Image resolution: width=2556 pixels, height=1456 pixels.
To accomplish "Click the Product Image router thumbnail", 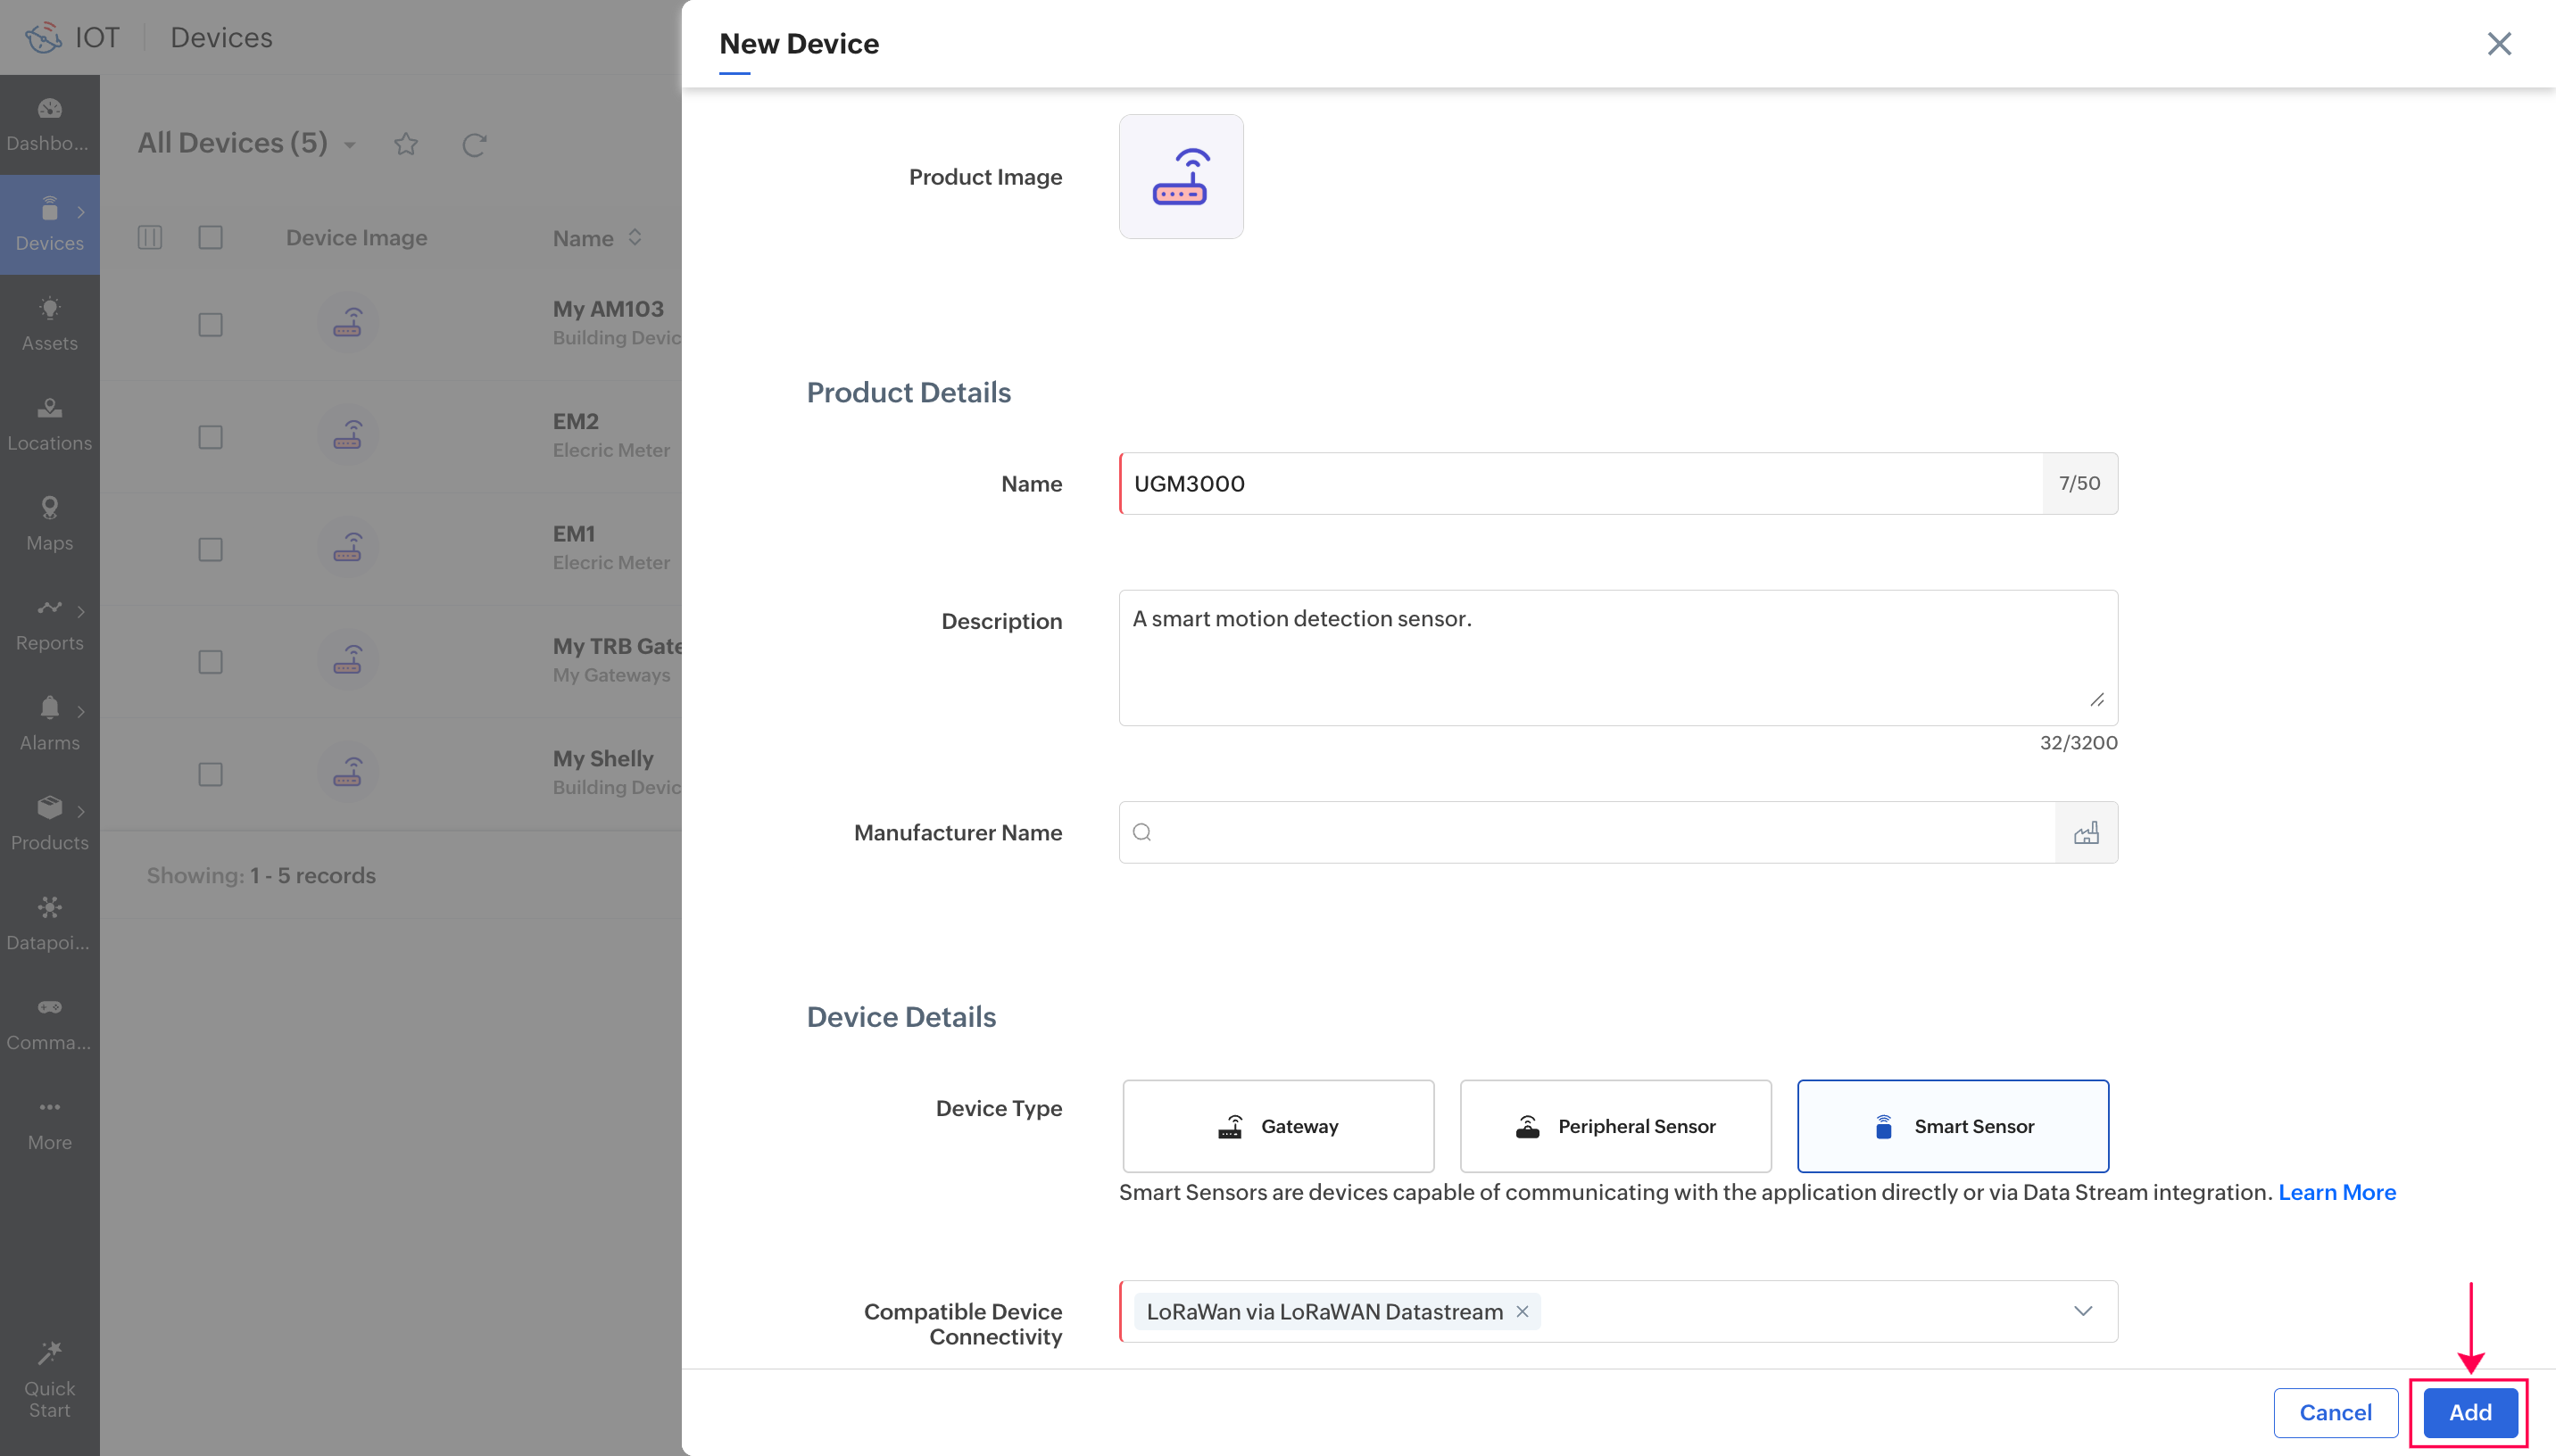I will [1180, 177].
